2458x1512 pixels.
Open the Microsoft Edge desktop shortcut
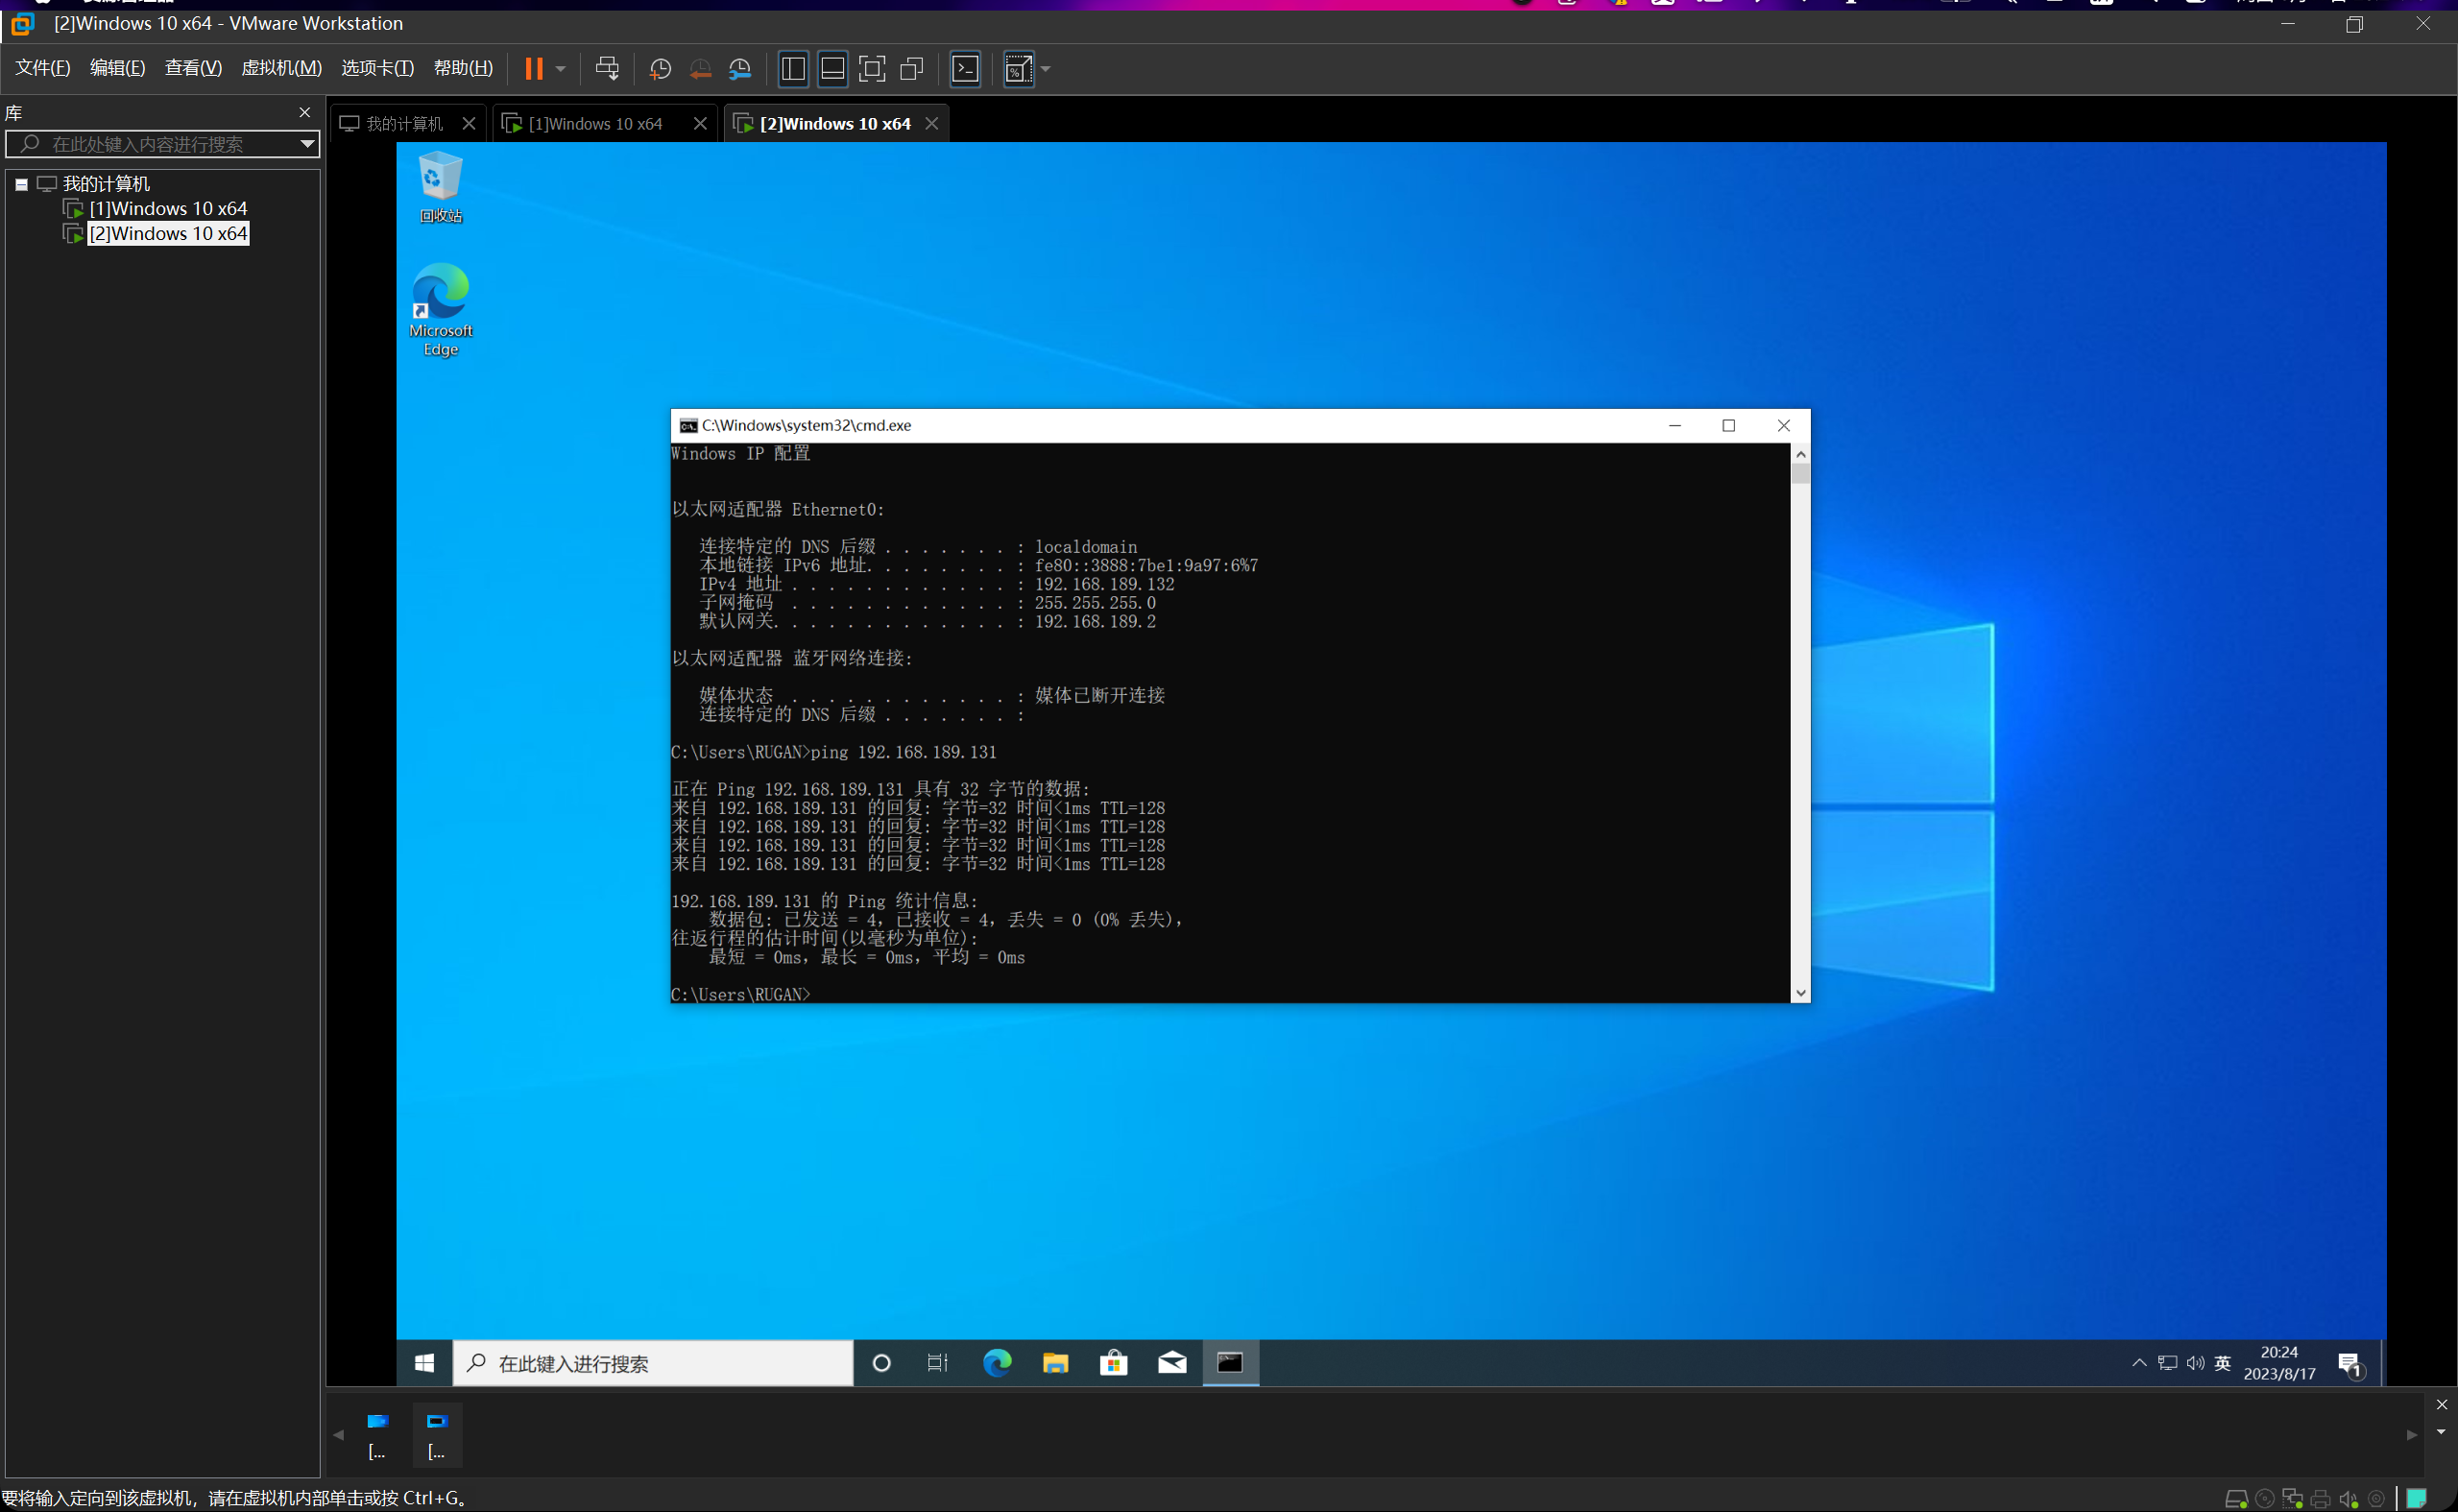[x=440, y=310]
